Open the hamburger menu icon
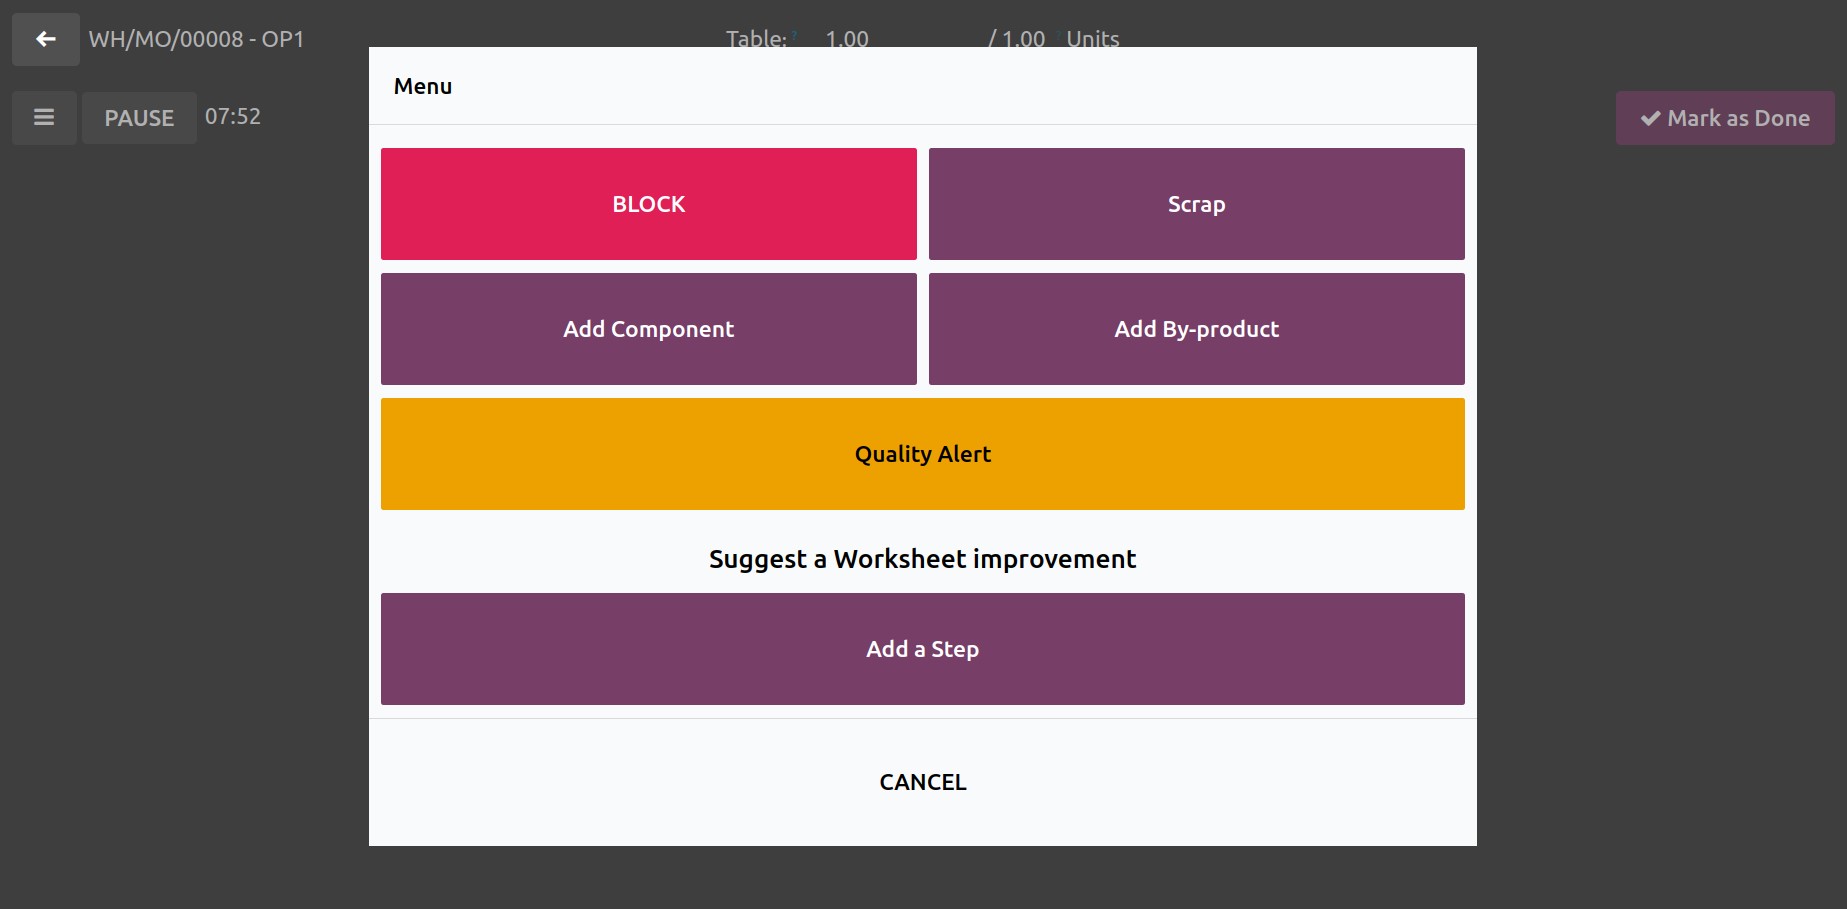 (44, 117)
